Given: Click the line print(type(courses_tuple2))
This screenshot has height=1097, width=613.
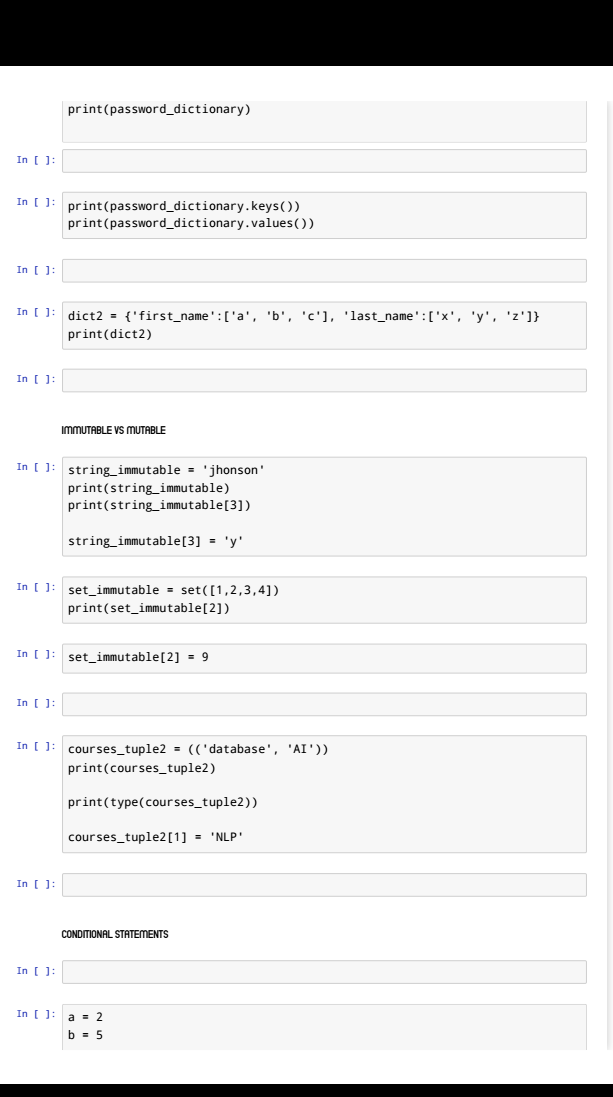Looking at the screenshot, I should [x=162, y=802].
